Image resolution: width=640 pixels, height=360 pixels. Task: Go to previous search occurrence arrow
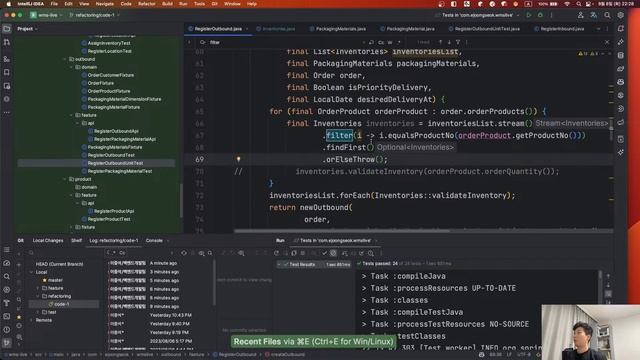pyautogui.click(x=440, y=42)
